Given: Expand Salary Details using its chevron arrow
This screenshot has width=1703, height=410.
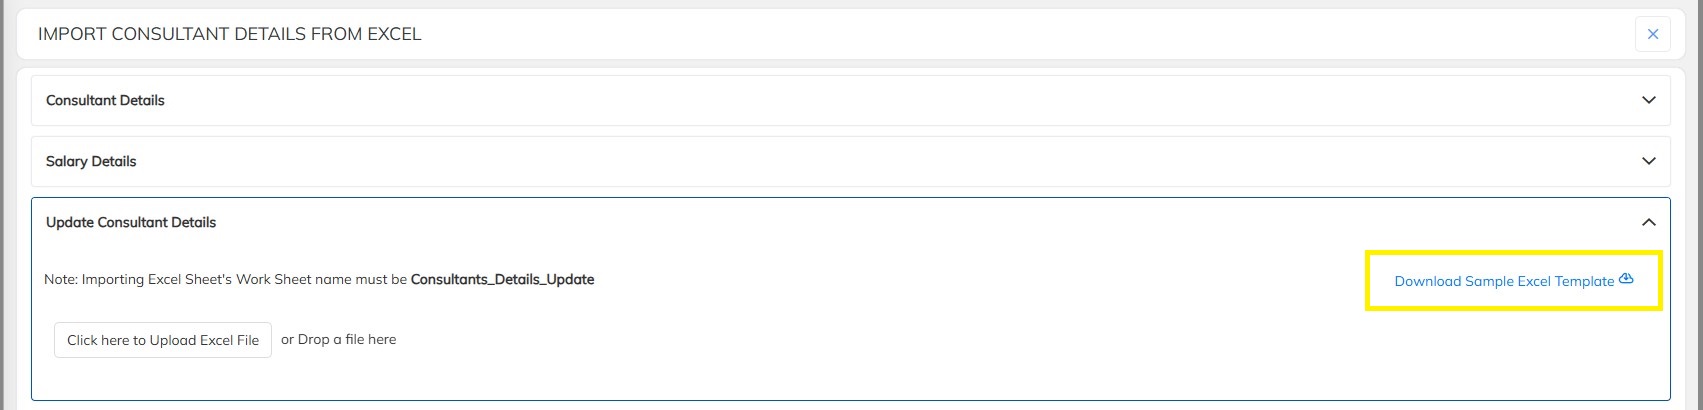Looking at the screenshot, I should pyautogui.click(x=1648, y=161).
